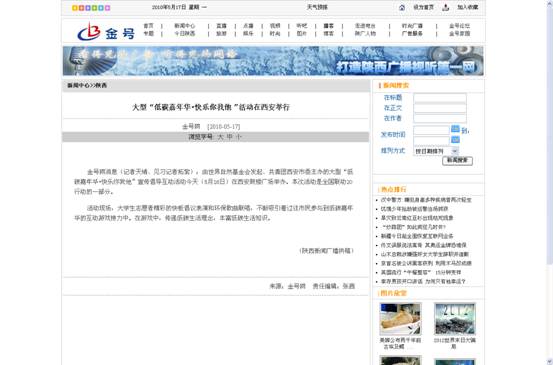This screenshot has height=365, width=553.
Task: Open 时尚 in the second navigation row
Action: click(275, 34)
